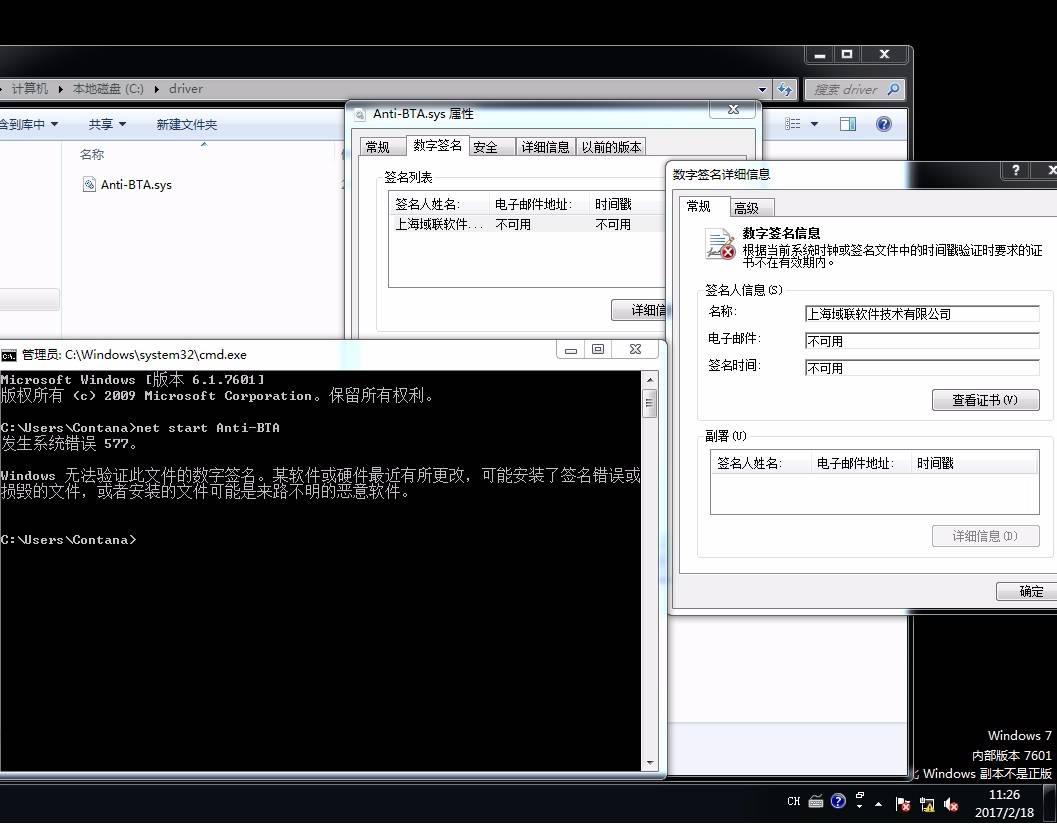Click the CH language indicator in taskbar
Viewport: 1057px width, 824px height.
tap(793, 801)
